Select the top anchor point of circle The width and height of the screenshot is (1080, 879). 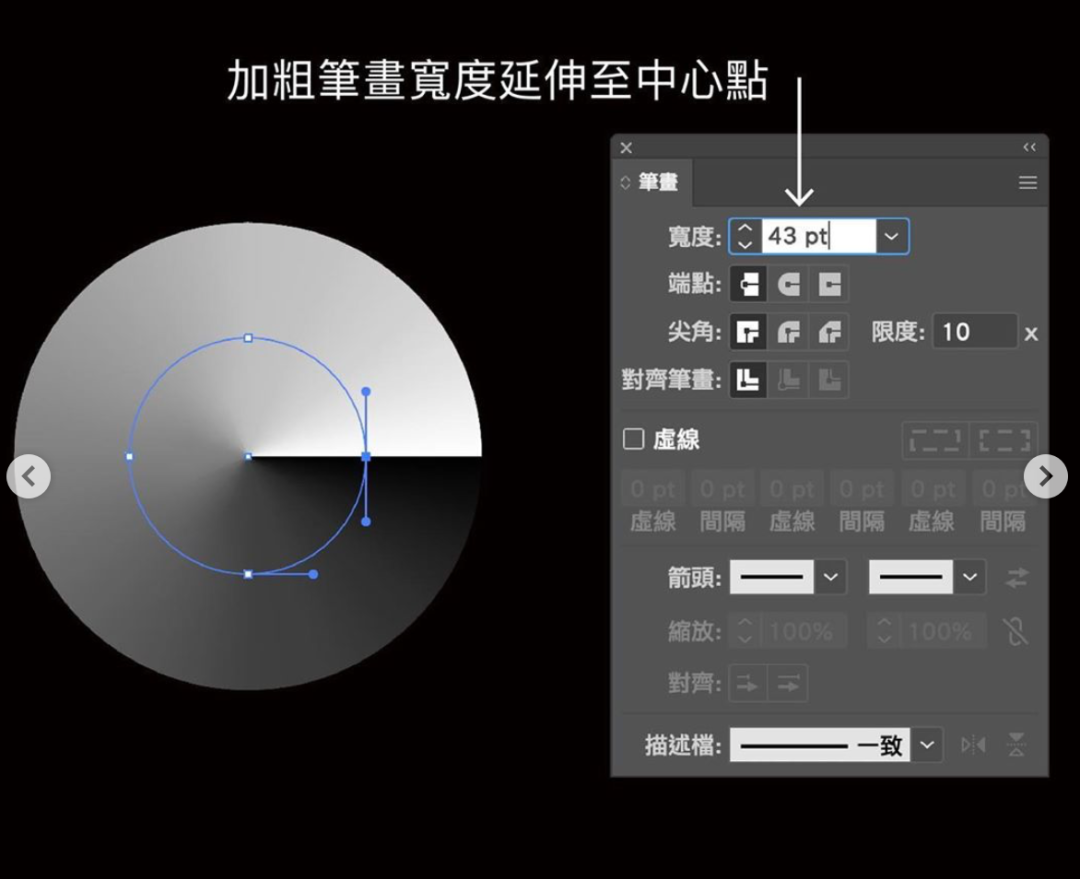(x=248, y=338)
